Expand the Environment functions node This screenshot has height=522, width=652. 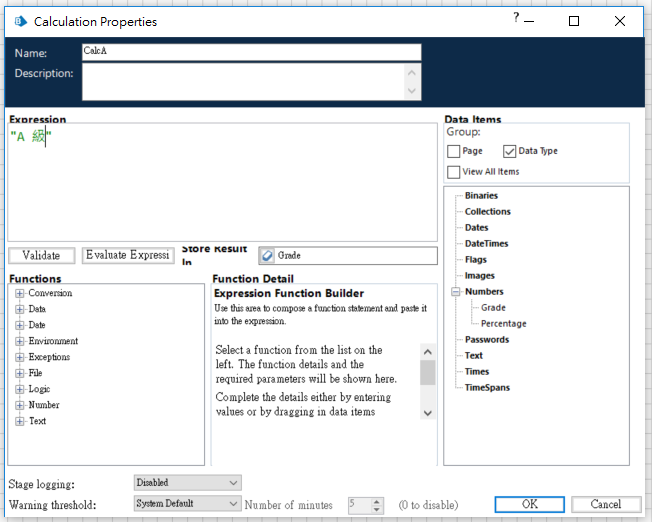coord(19,341)
